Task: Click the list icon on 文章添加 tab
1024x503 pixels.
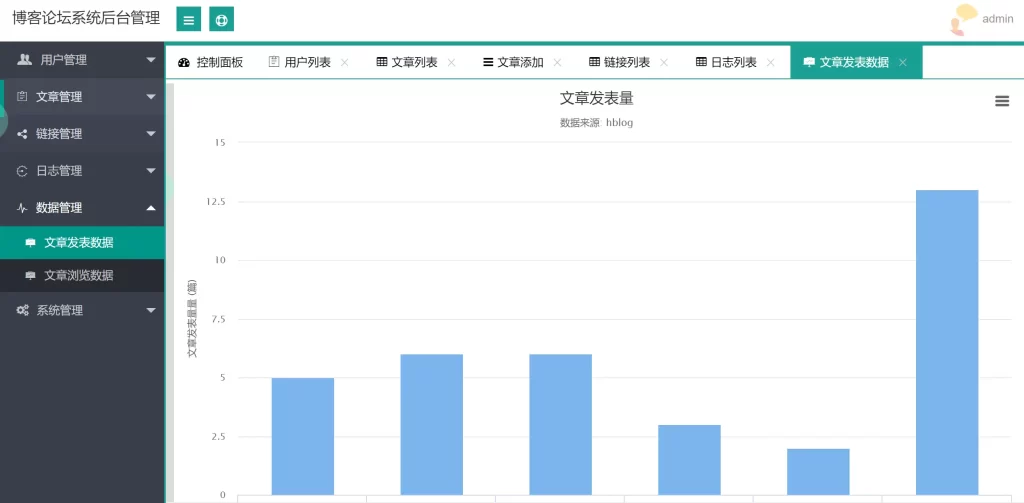Action: [488, 62]
